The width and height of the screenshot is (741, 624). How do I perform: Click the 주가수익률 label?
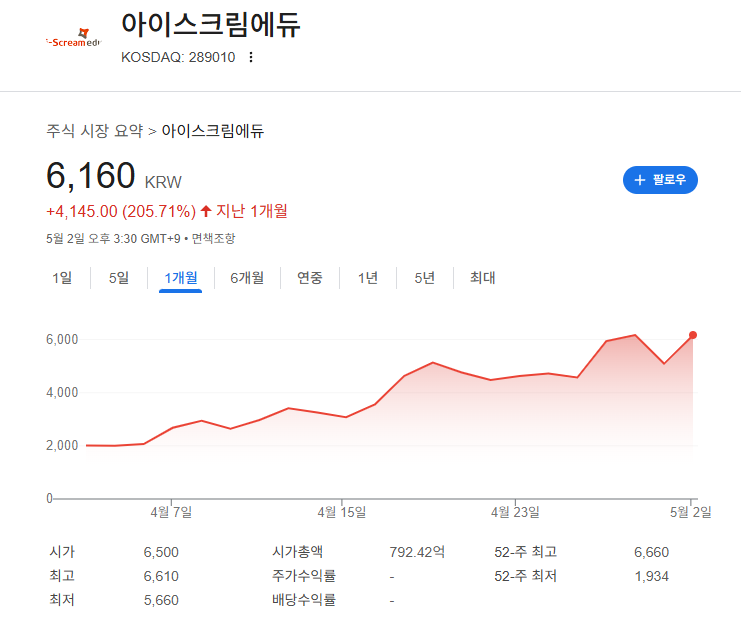[x=303, y=576]
